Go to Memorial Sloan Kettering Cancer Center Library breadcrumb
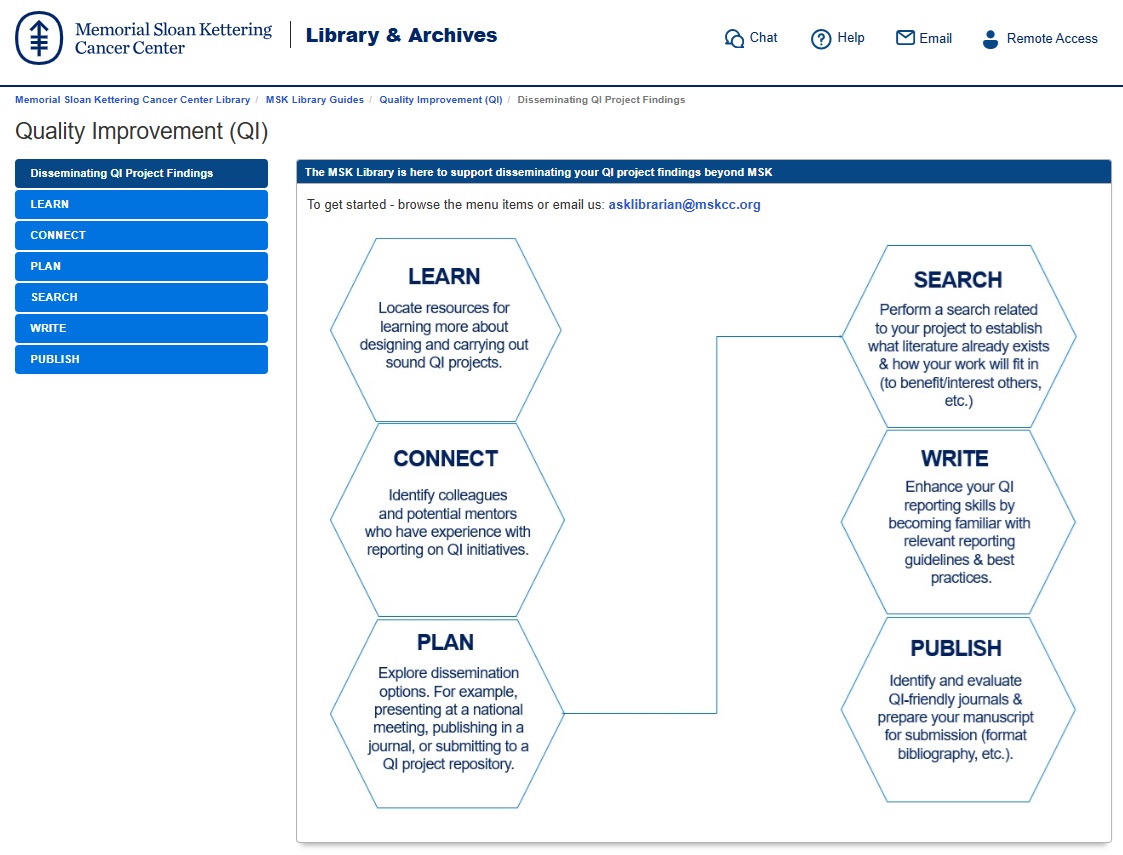Image resolution: width=1123 pixels, height=855 pixels. pyautogui.click(x=132, y=100)
